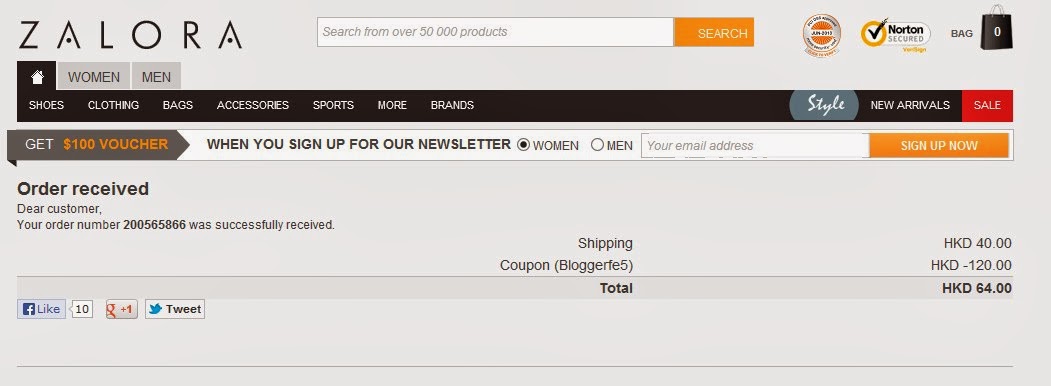The width and height of the screenshot is (1051, 386).
Task: Switch to the MEN tab
Action: coord(156,76)
